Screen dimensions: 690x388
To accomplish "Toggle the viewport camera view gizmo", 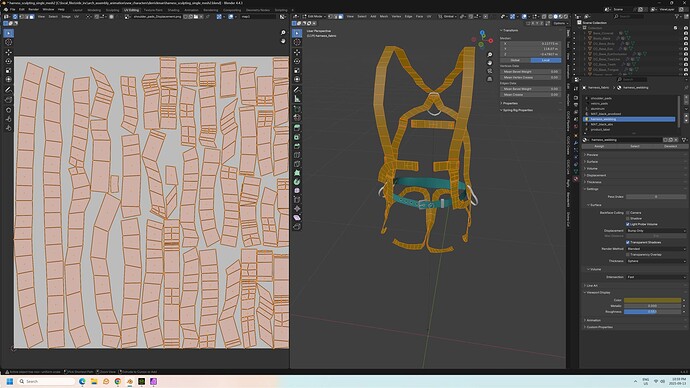I will pos(490,71).
